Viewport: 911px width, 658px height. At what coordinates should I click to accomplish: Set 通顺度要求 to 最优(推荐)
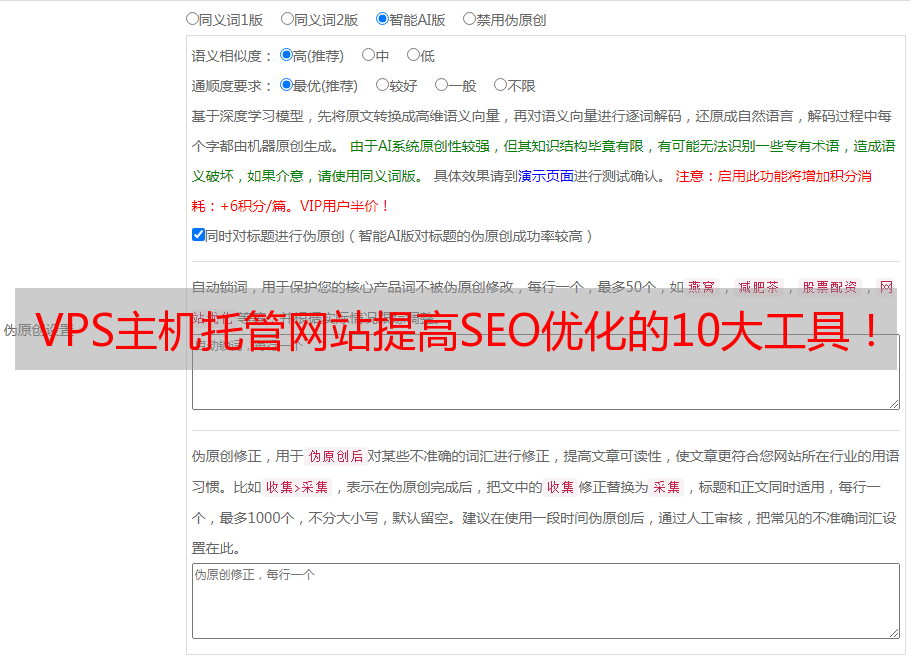click(x=286, y=85)
